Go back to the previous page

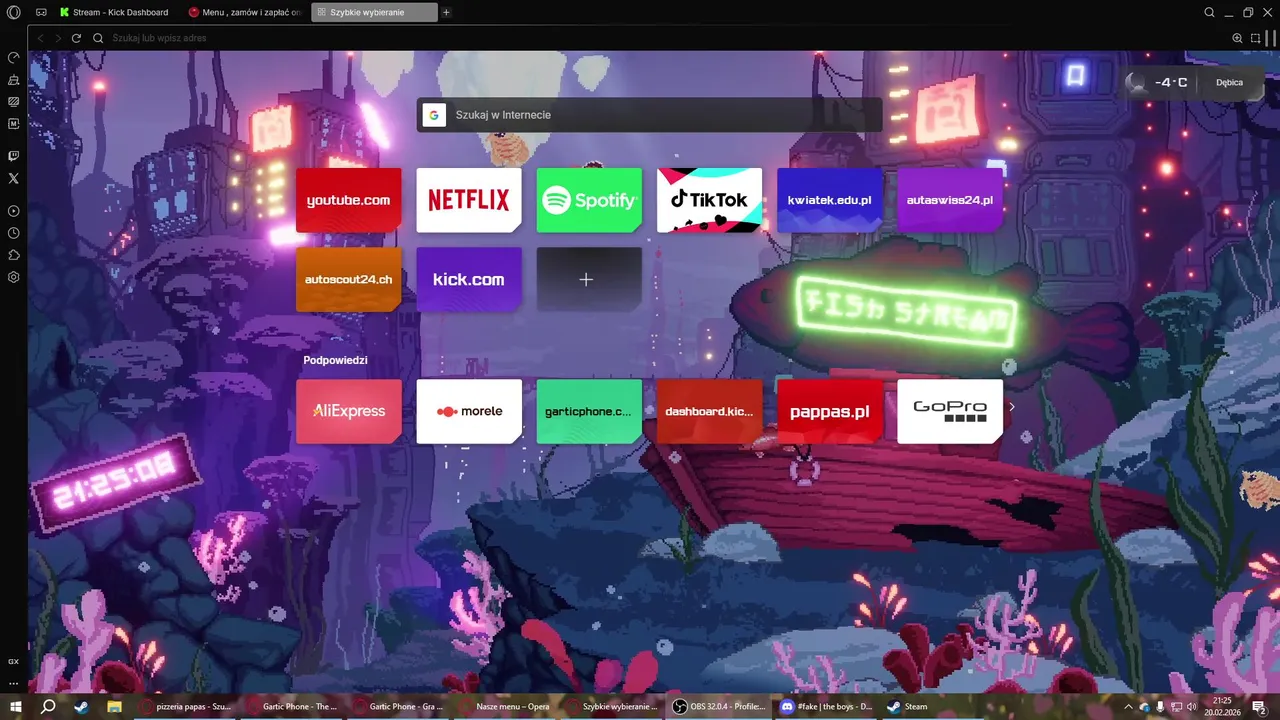(40, 38)
